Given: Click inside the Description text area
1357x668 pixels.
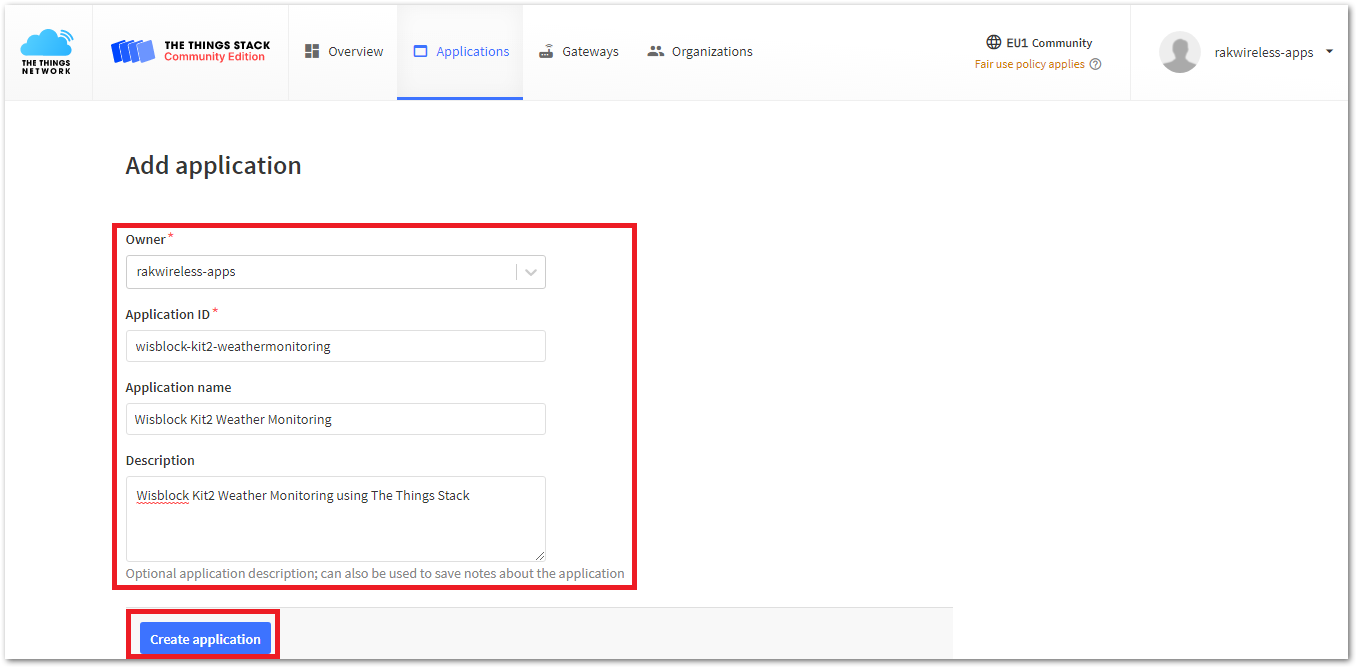Looking at the screenshot, I should click(x=335, y=518).
